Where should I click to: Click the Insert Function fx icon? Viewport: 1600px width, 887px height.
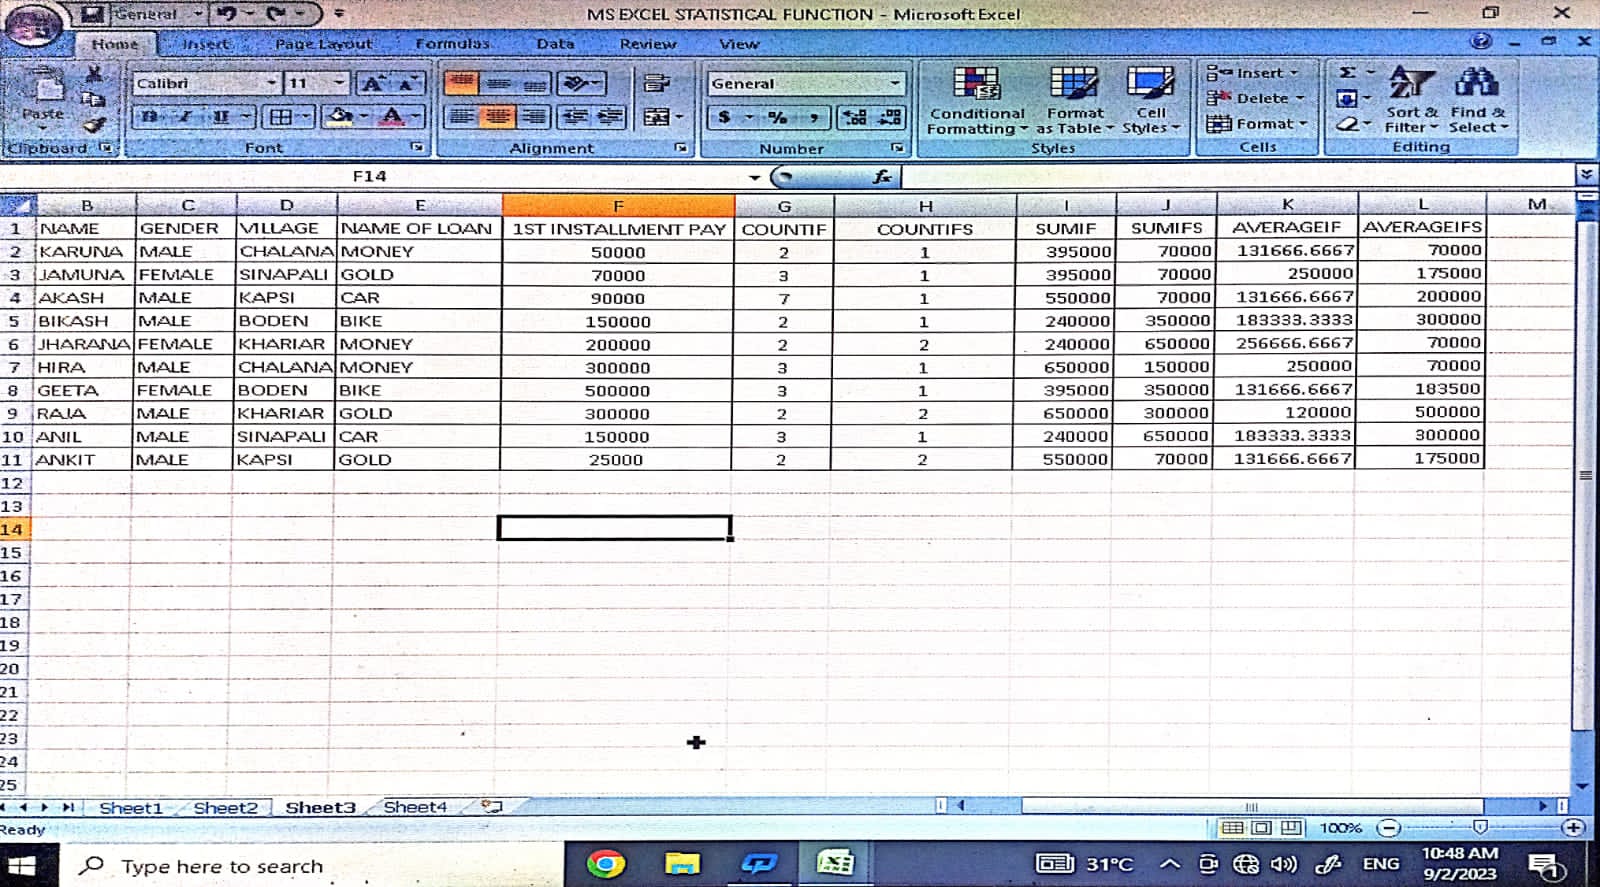[x=881, y=177]
